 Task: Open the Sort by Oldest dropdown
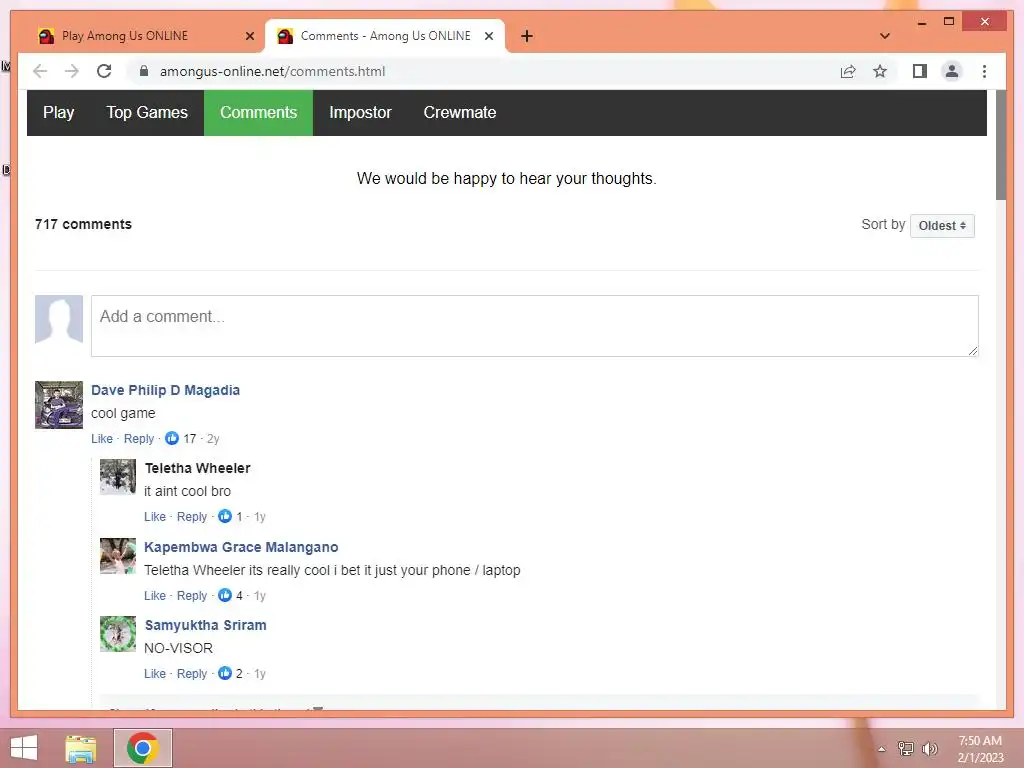942,226
